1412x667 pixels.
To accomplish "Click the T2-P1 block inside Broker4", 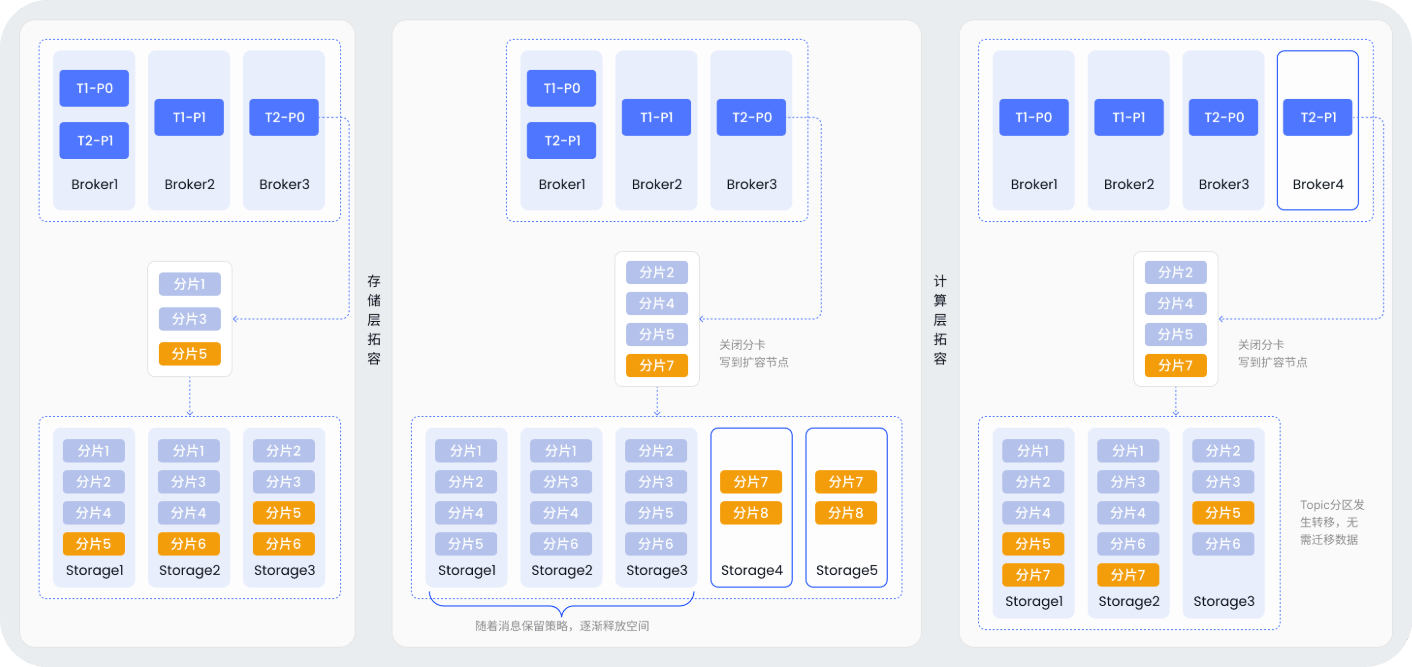I will (x=1317, y=117).
